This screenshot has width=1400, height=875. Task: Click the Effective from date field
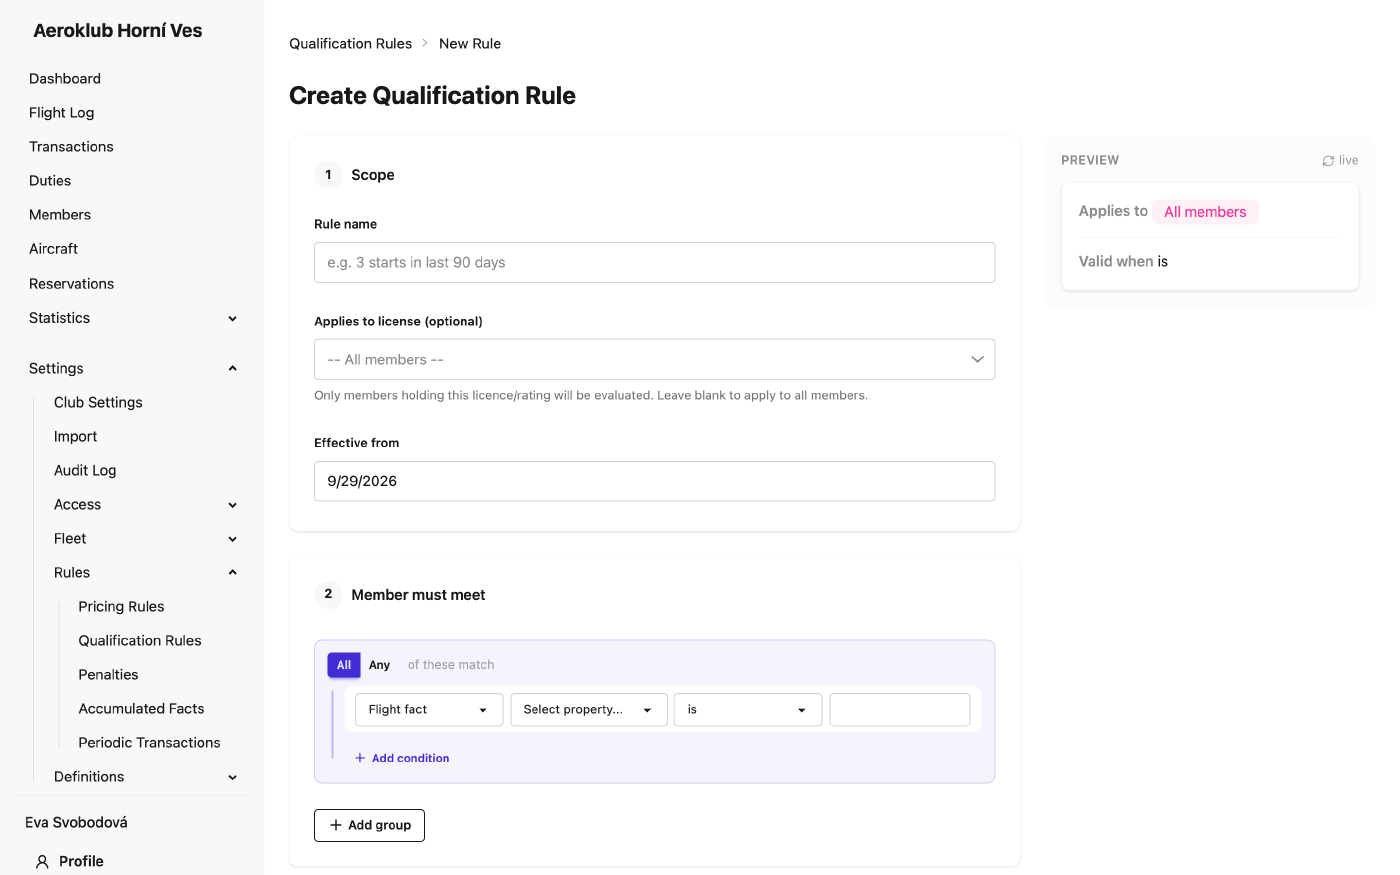pos(654,482)
